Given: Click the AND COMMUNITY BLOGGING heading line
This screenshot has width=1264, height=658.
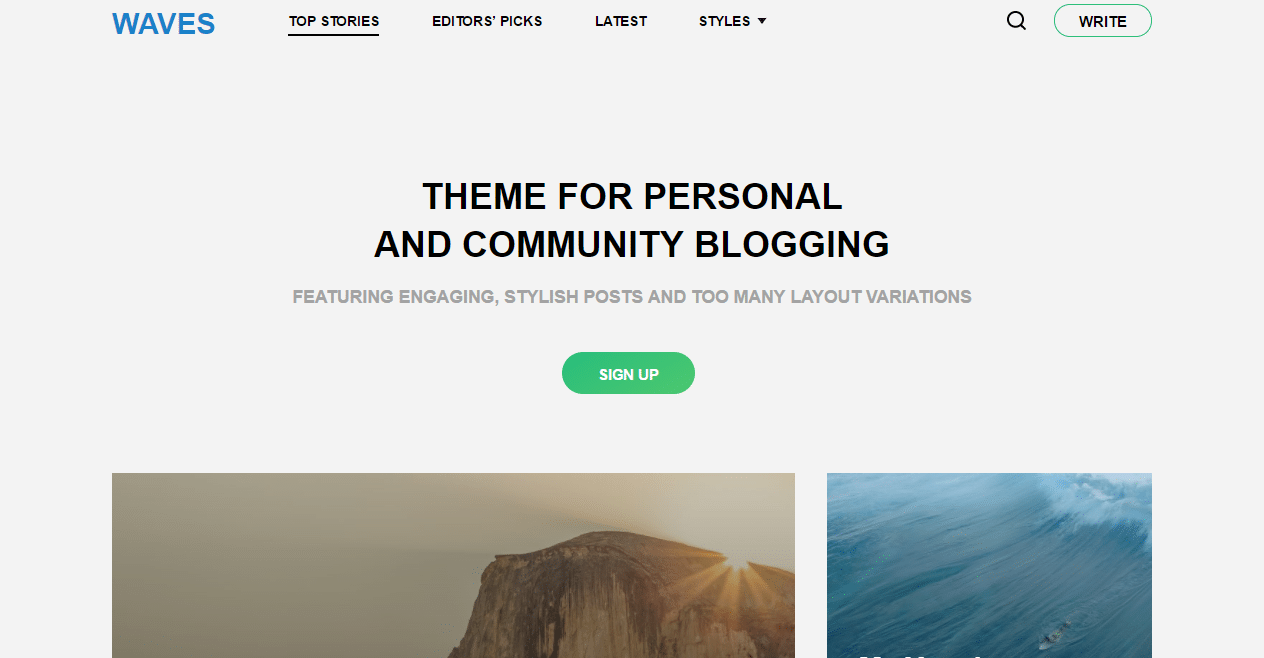Looking at the screenshot, I should (632, 245).
